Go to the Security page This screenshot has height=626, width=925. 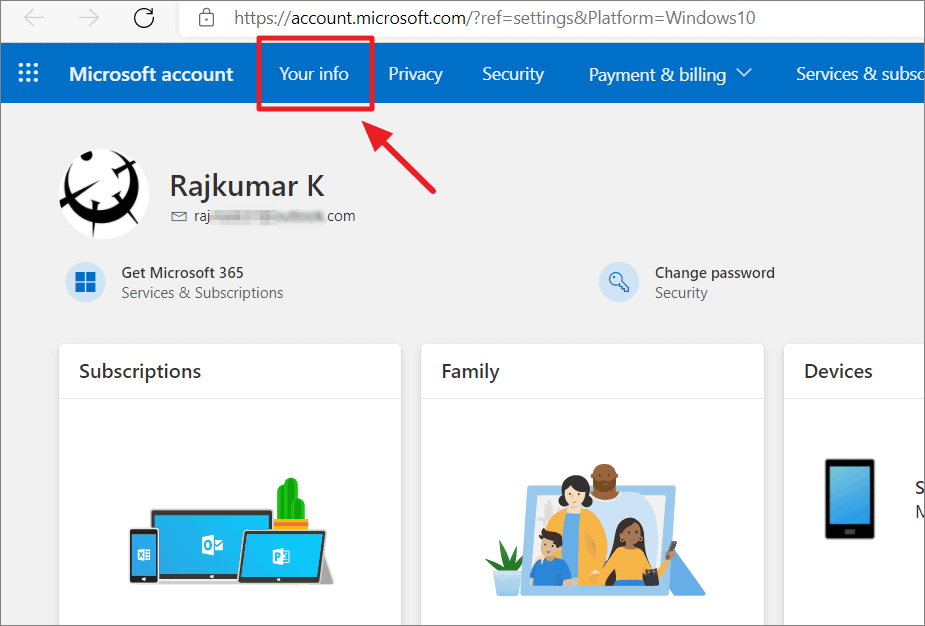512,73
